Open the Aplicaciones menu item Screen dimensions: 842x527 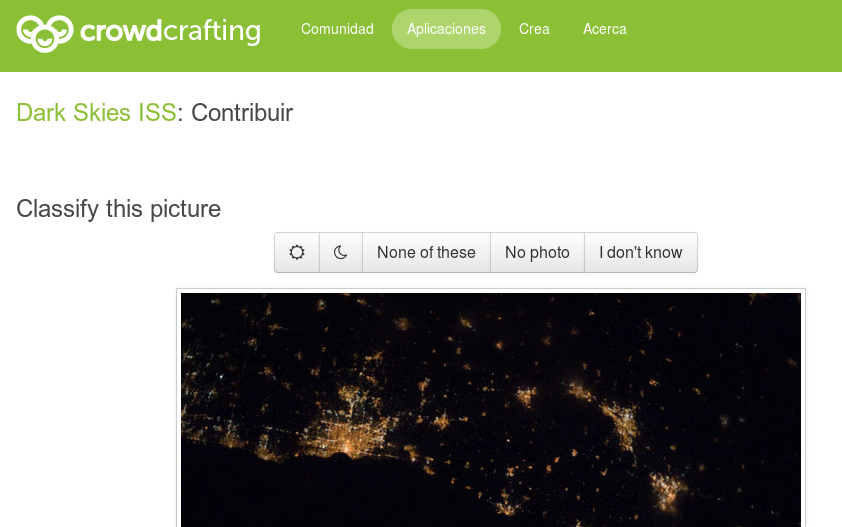click(x=446, y=29)
